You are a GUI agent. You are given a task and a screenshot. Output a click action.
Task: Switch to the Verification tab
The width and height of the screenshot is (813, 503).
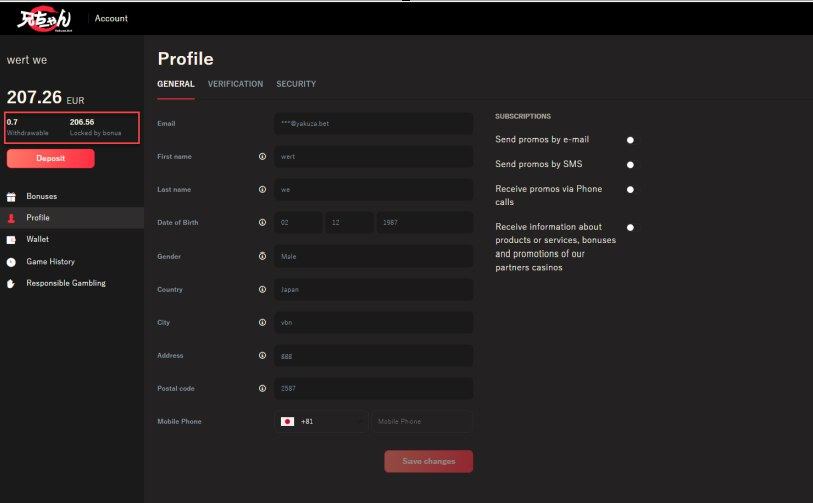235,84
